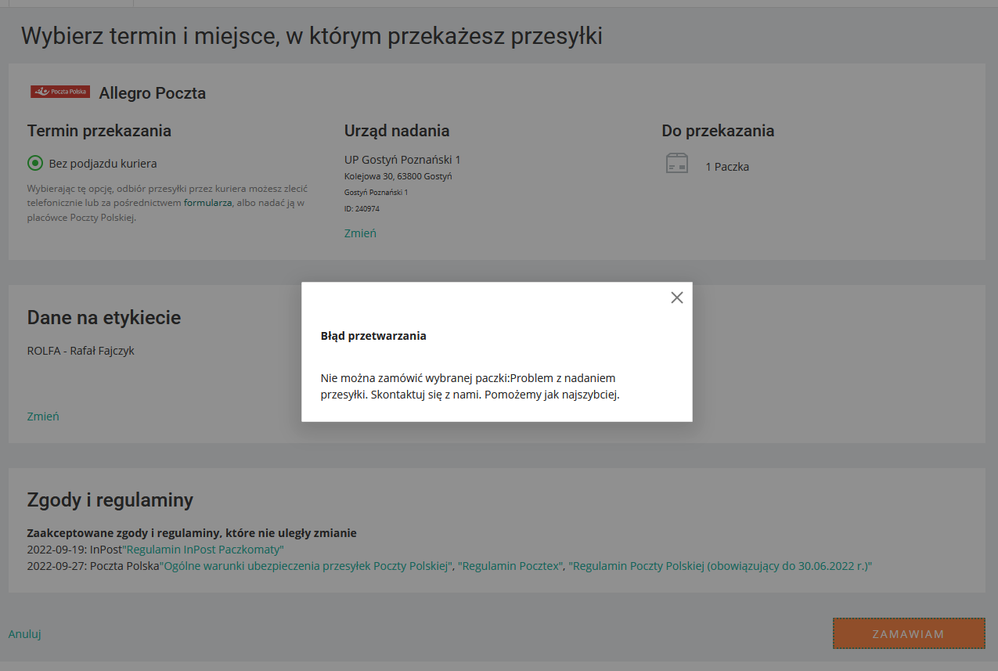Click the Błąd przetwarzania heading
Screen dimensions: 998x671
pyautogui.click(x=374, y=336)
